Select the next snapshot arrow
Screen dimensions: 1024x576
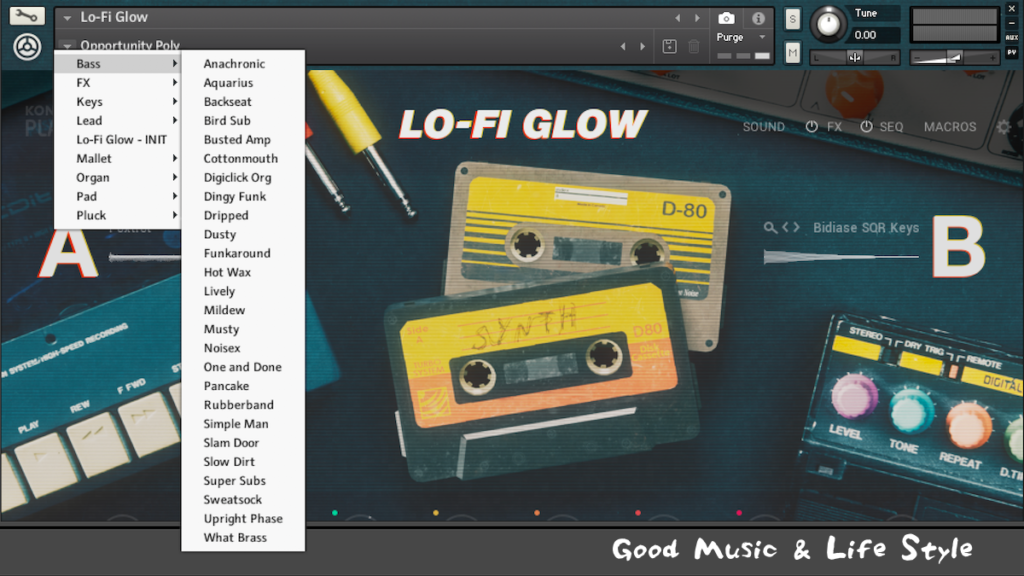(643, 46)
